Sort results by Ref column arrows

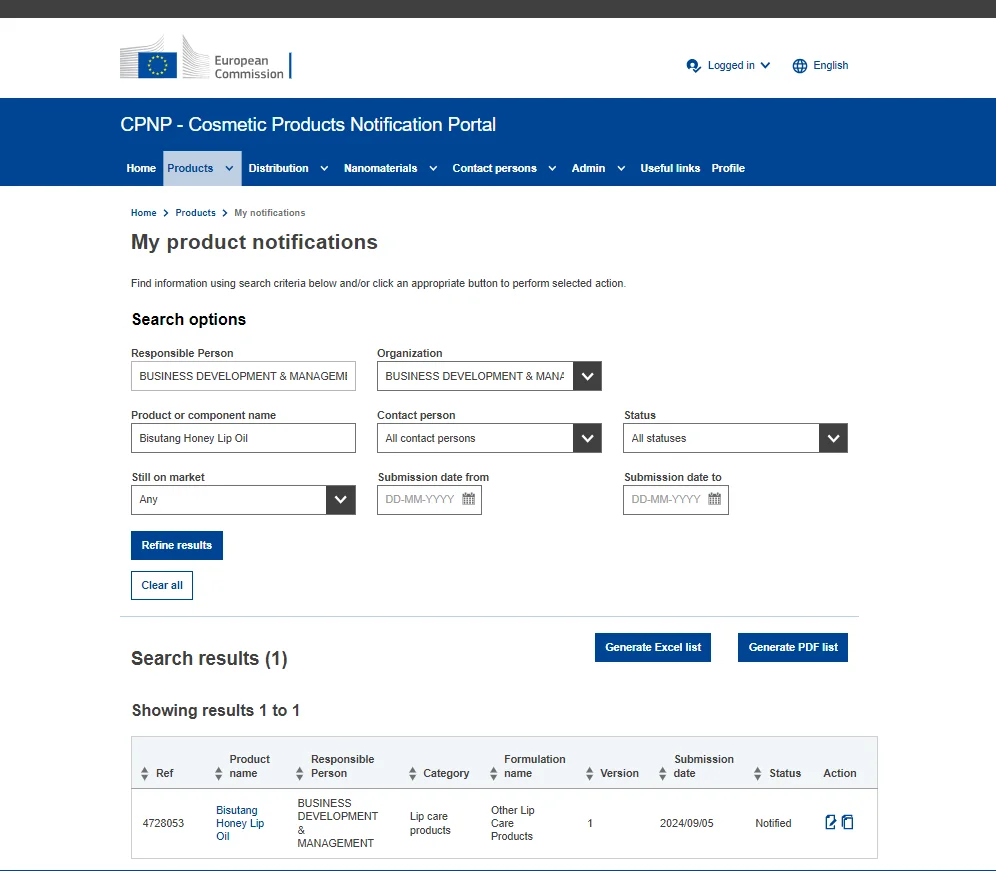point(145,774)
